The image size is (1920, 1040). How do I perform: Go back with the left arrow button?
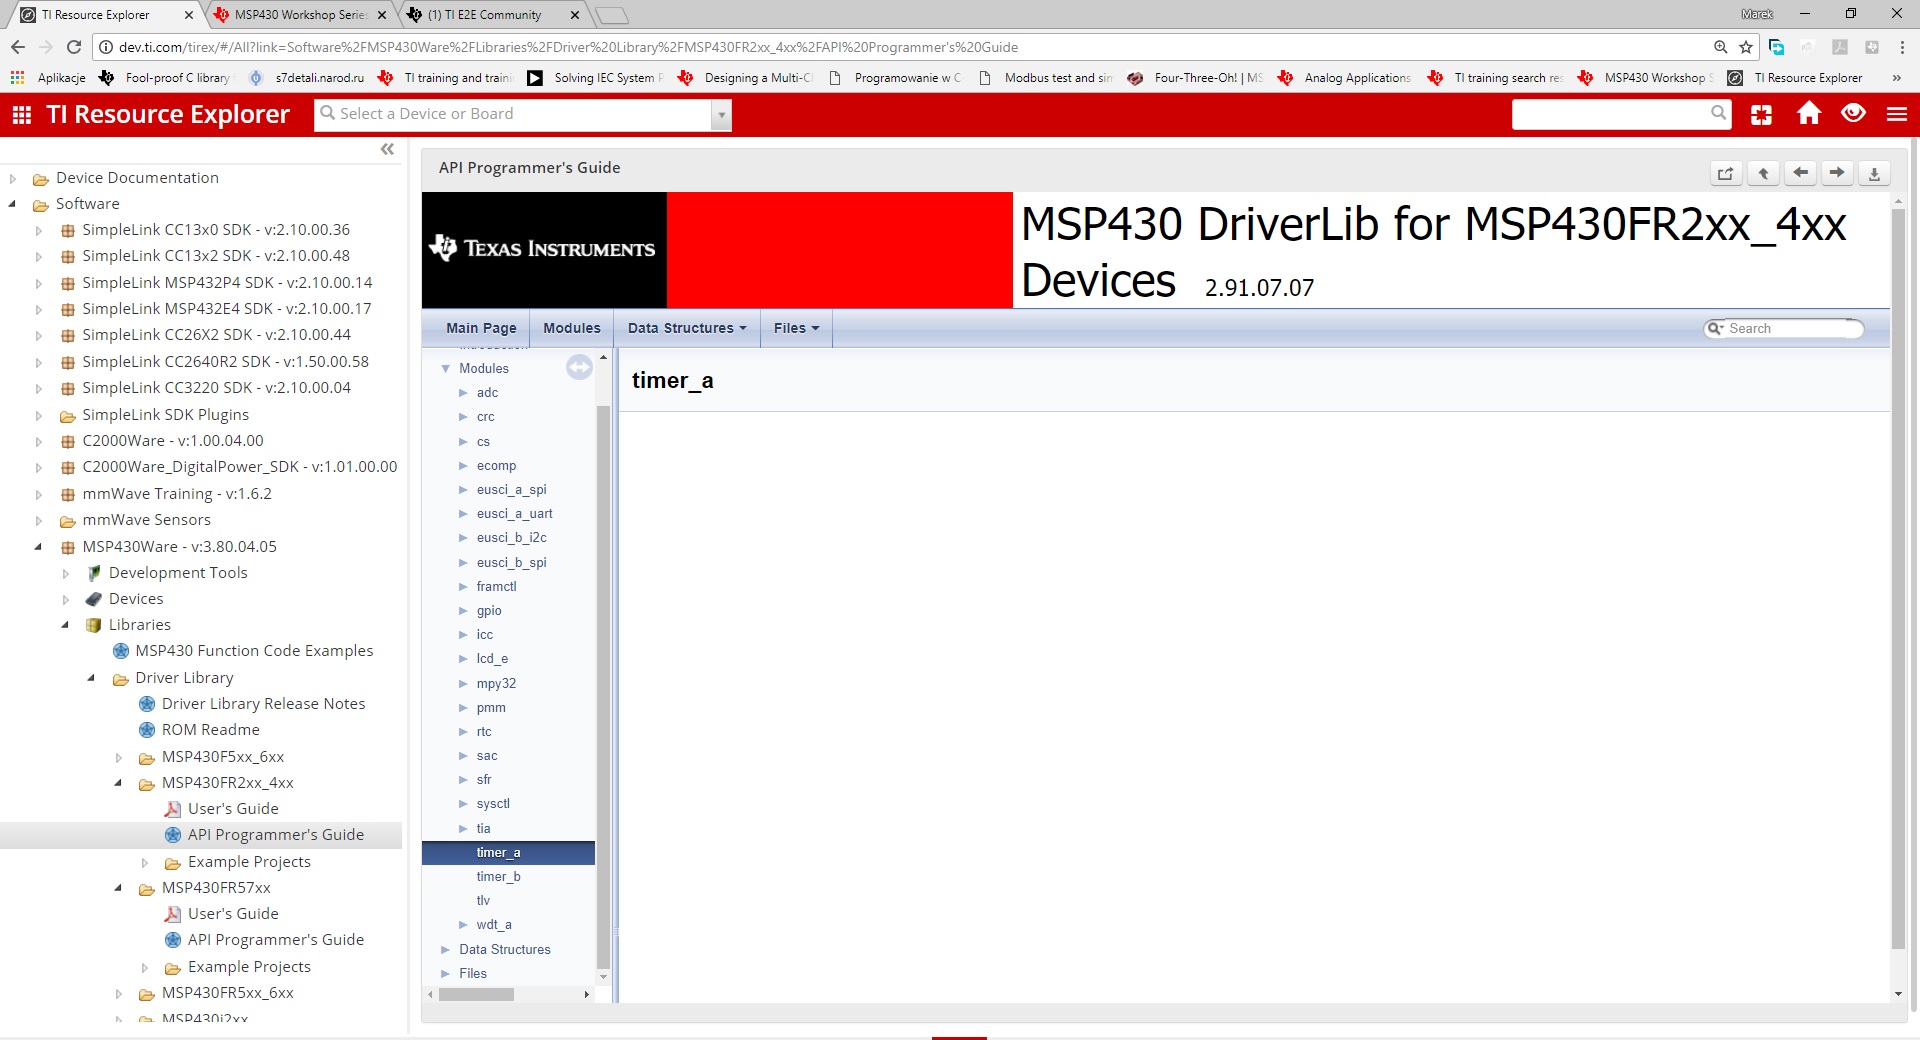coord(1800,173)
